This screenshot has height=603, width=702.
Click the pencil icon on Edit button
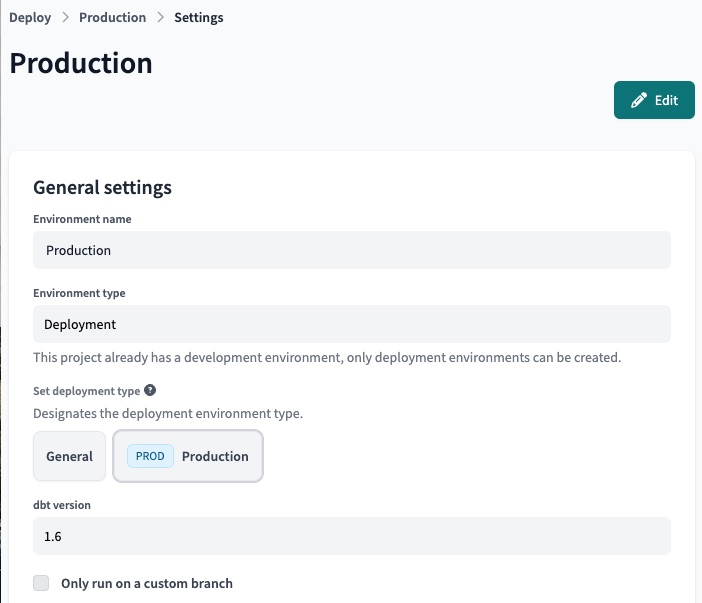pyautogui.click(x=638, y=100)
